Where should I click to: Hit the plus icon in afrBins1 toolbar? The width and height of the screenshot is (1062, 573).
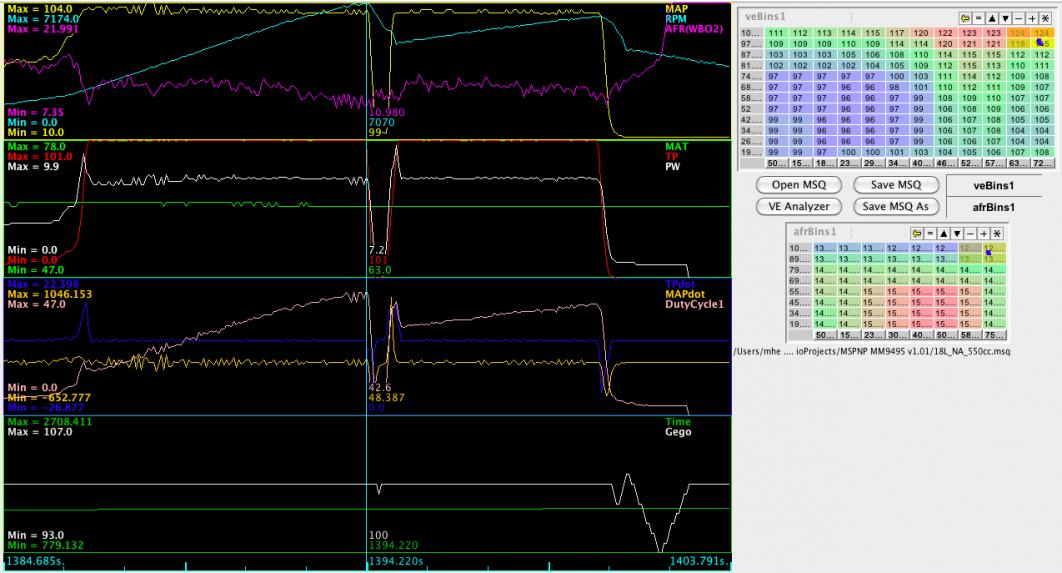point(986,232)
